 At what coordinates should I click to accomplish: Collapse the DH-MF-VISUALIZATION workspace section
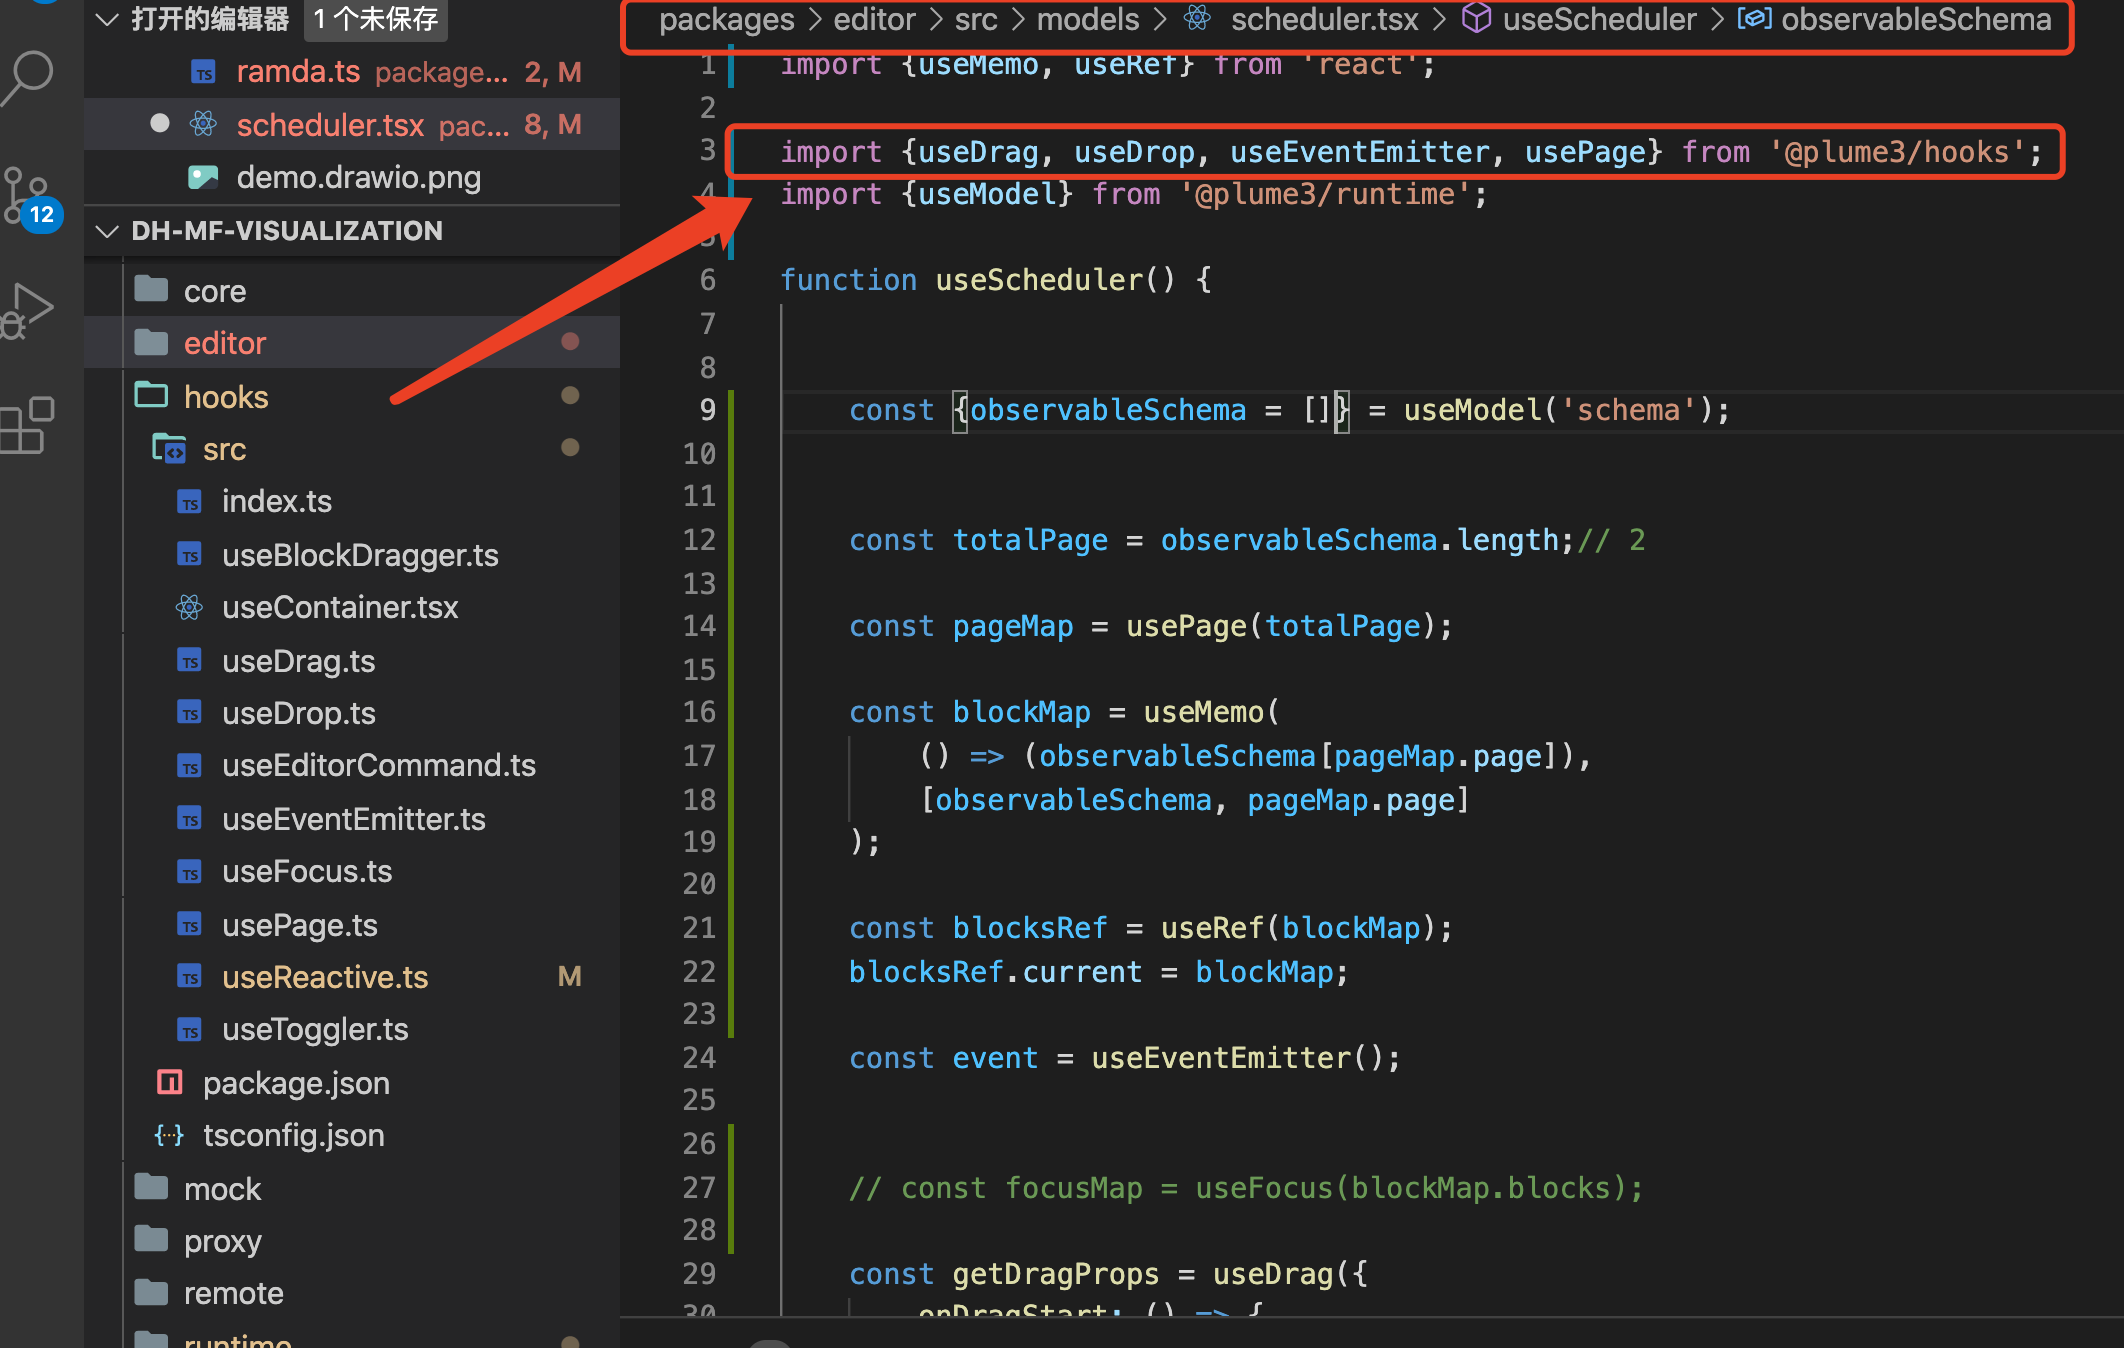point(107,231)
